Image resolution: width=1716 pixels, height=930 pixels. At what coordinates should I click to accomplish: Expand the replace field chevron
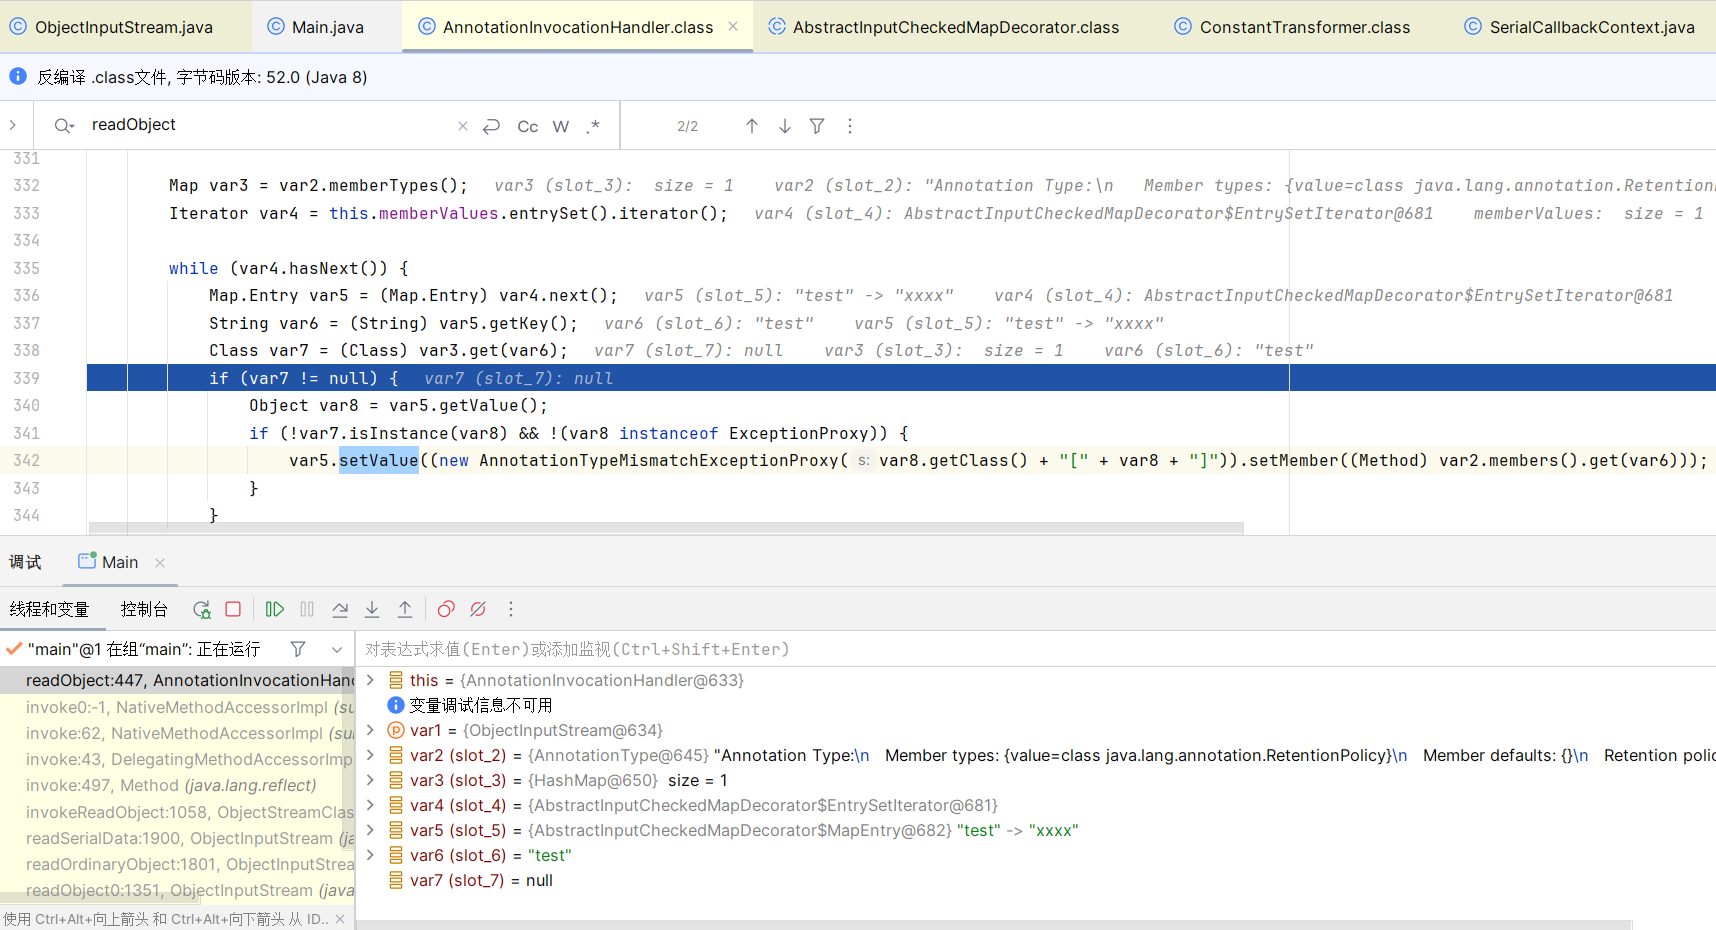[x=12, y=125]
